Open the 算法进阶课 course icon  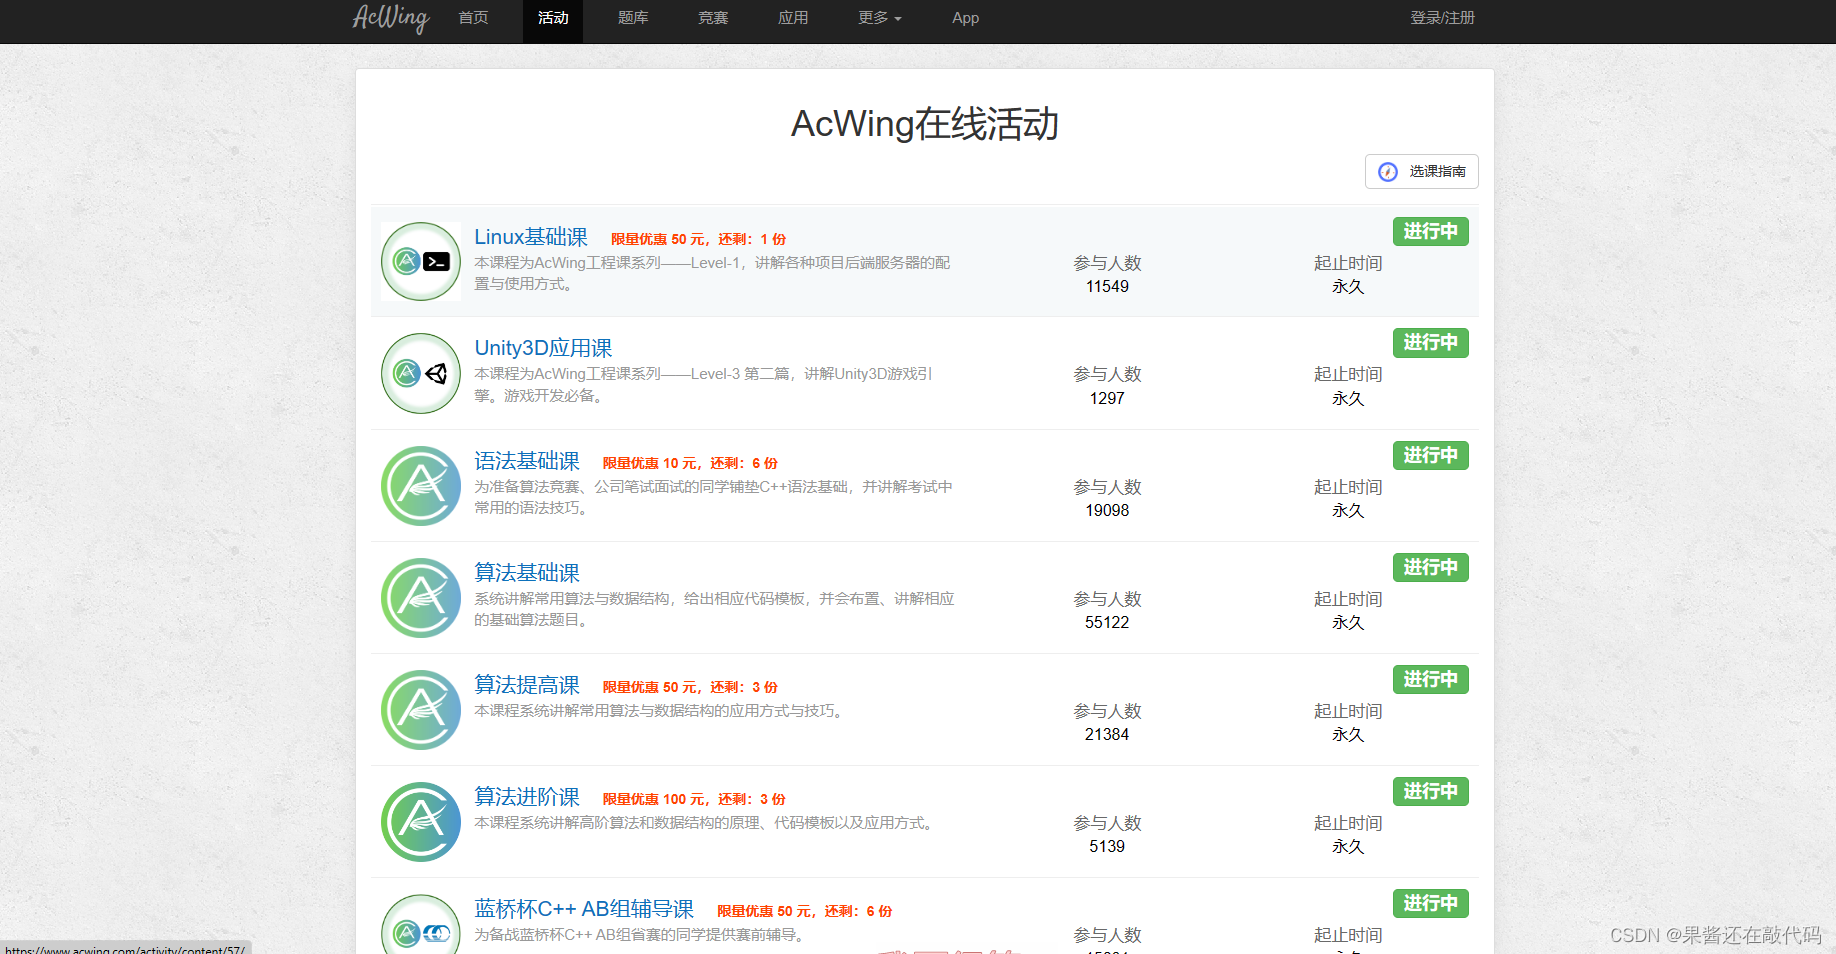pos(421,822)
